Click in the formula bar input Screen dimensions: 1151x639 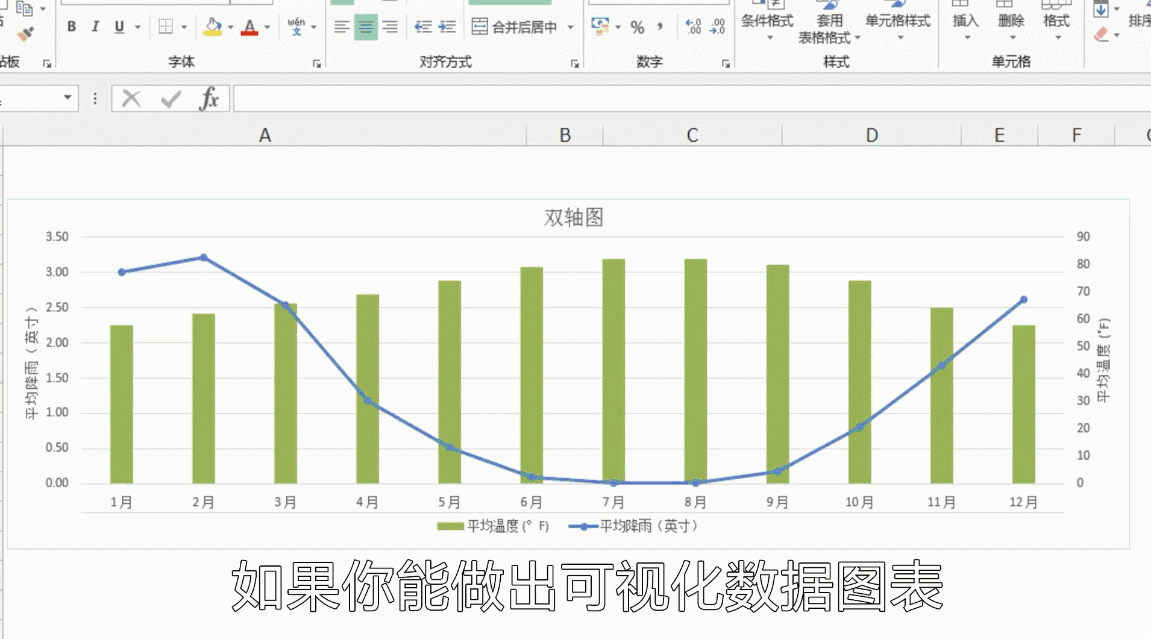coord(691,98)
